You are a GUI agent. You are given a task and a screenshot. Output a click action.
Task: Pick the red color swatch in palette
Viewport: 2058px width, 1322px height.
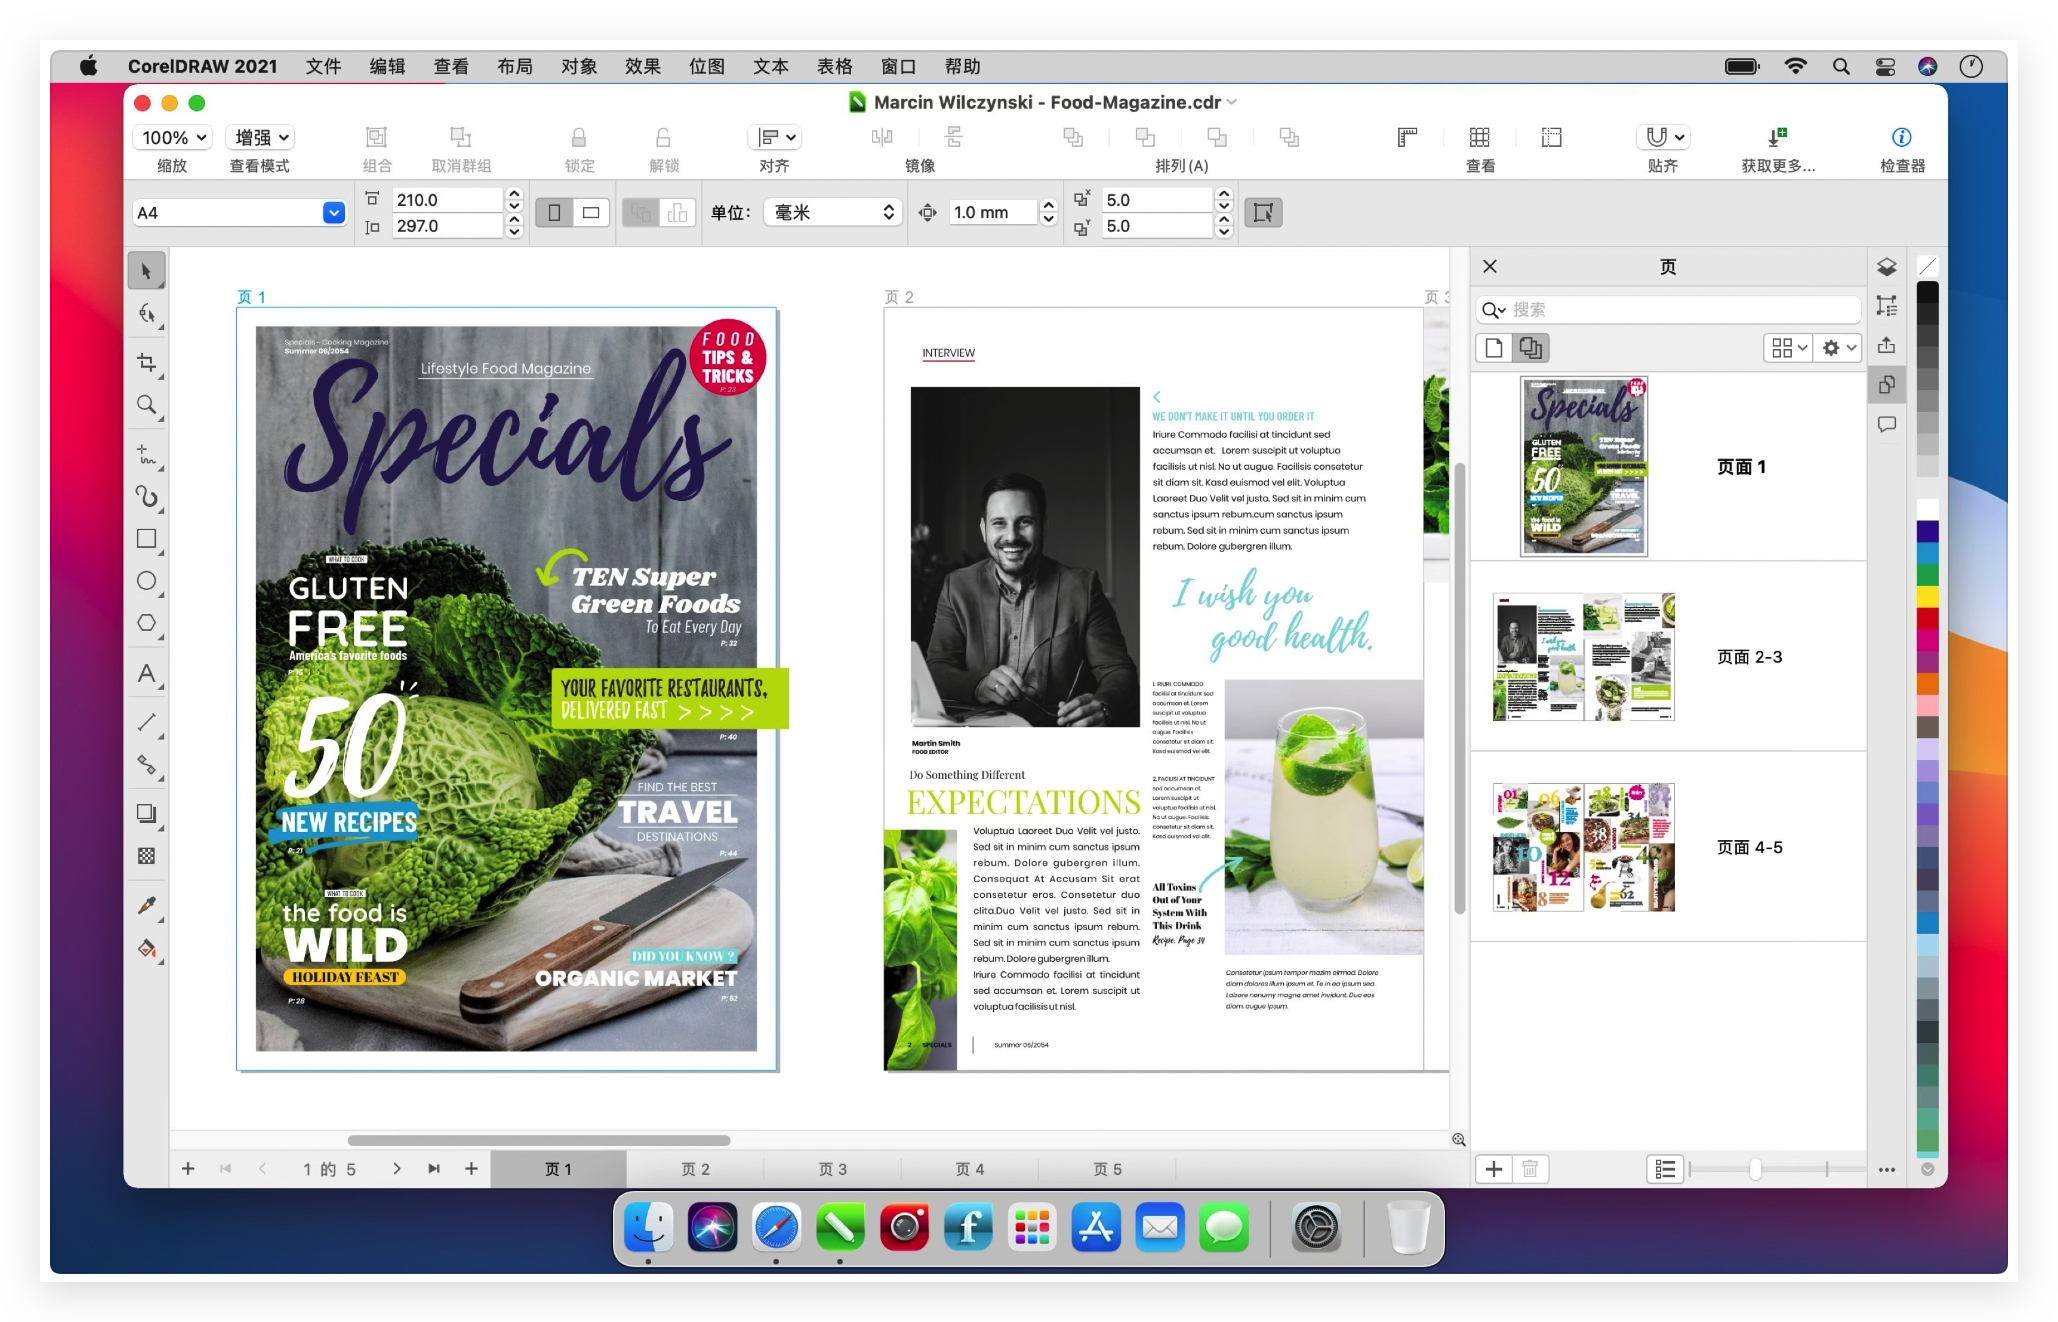(1927, 618)
